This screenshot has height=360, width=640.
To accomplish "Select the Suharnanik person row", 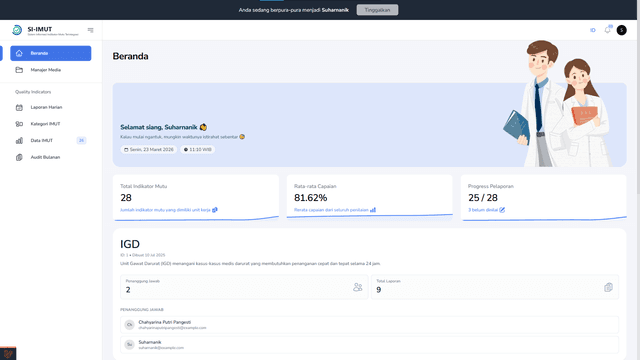I will (x=369, y=345).
